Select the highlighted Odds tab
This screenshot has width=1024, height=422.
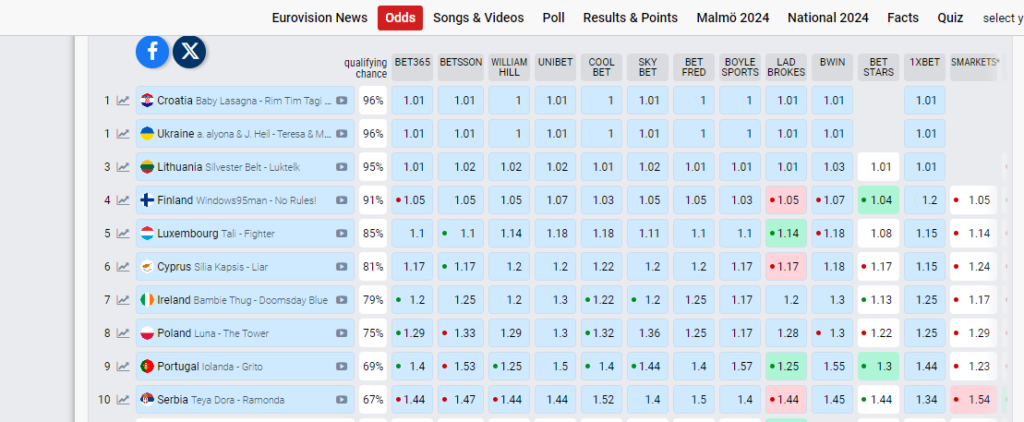(400, 17)
